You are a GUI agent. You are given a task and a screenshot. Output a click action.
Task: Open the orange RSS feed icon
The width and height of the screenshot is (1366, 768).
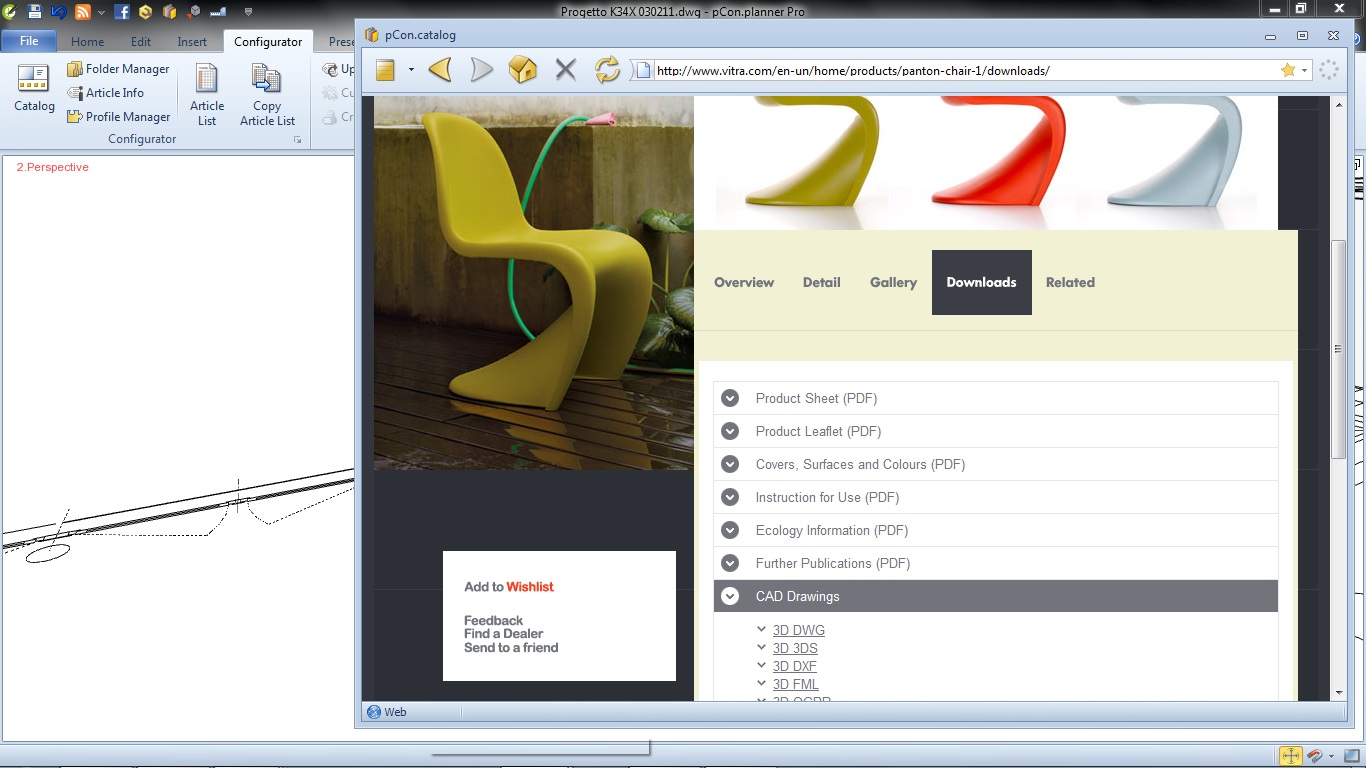[x=83, y=12]
